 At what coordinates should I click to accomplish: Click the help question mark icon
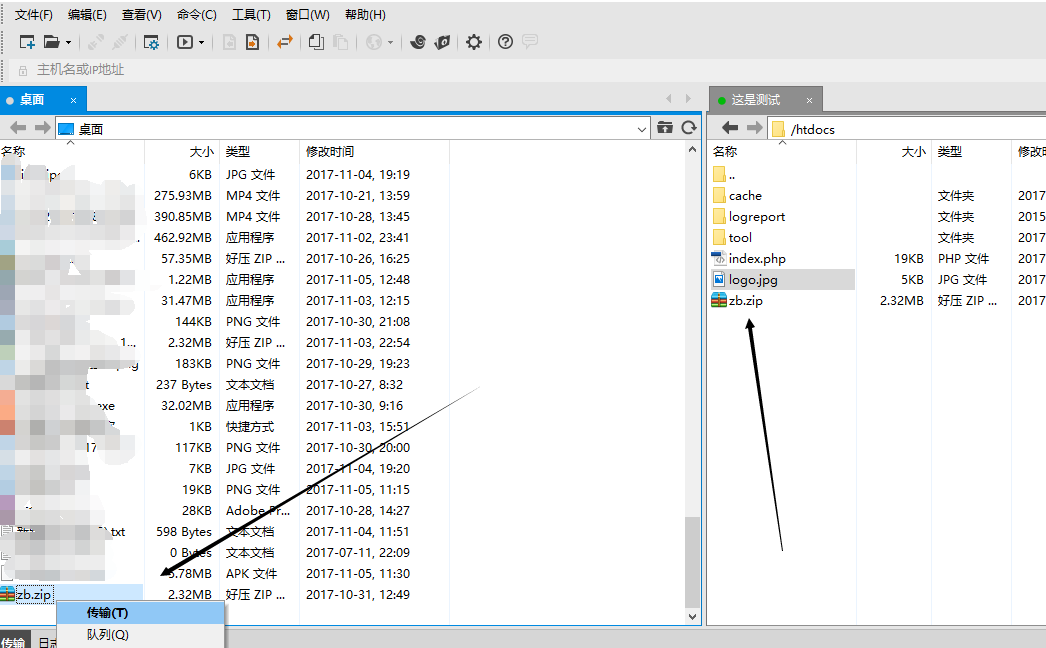tap(505, 42)
